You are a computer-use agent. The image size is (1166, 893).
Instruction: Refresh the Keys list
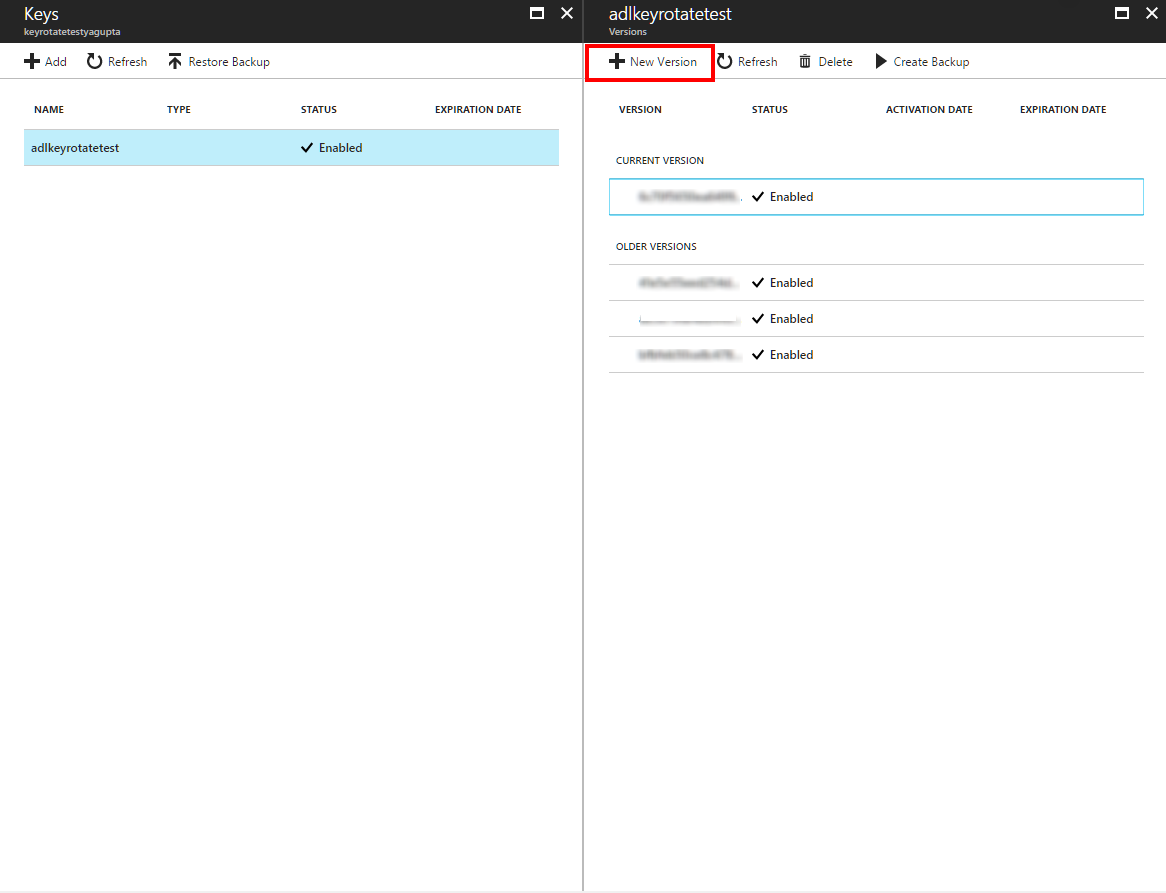[116, 61]
